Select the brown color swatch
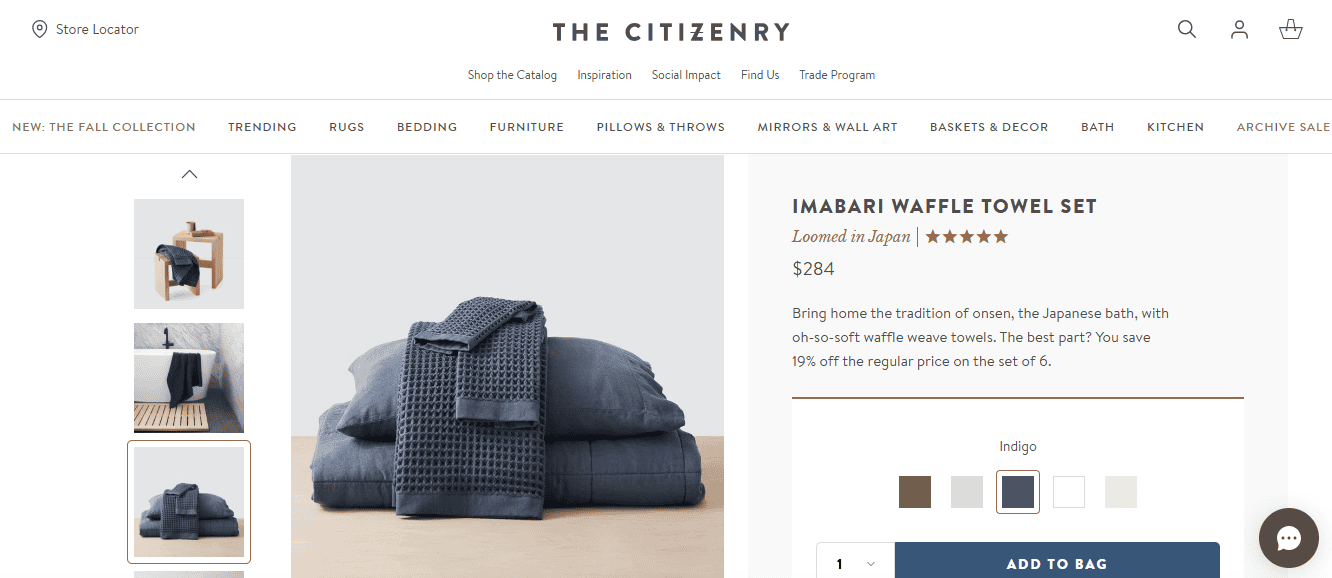The width and height of the screenshot is (1332, 578). pos(915,492)
